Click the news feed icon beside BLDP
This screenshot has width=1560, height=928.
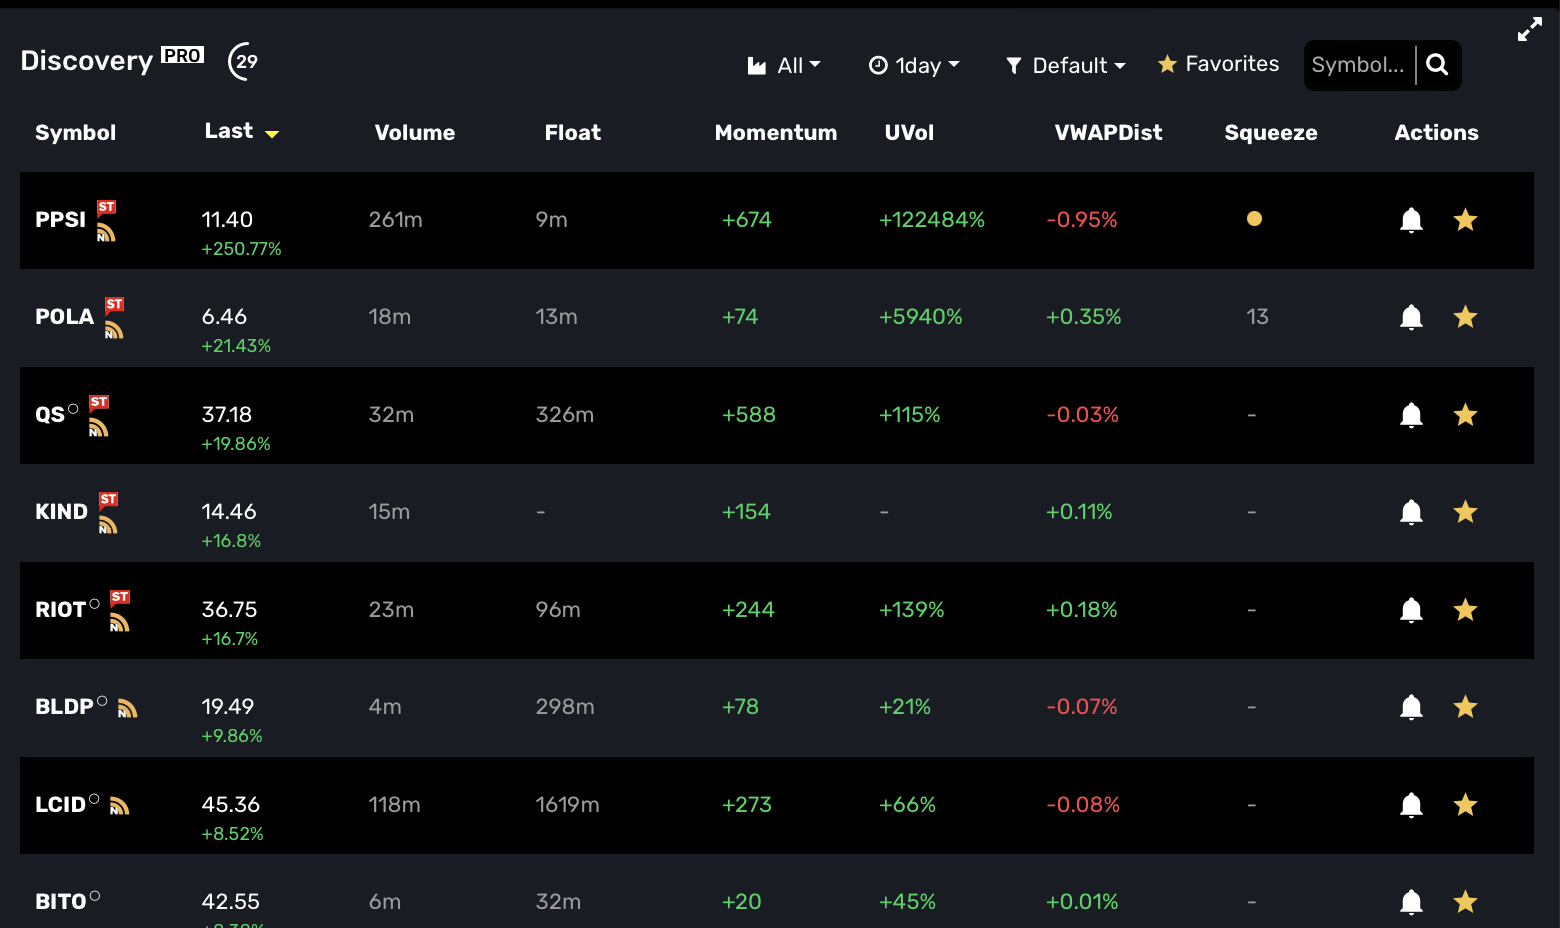127,709
